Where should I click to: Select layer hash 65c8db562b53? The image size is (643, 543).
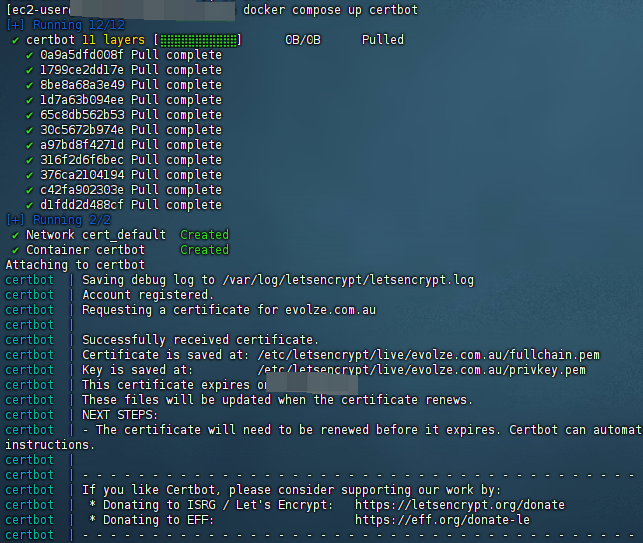click(82, 115)
